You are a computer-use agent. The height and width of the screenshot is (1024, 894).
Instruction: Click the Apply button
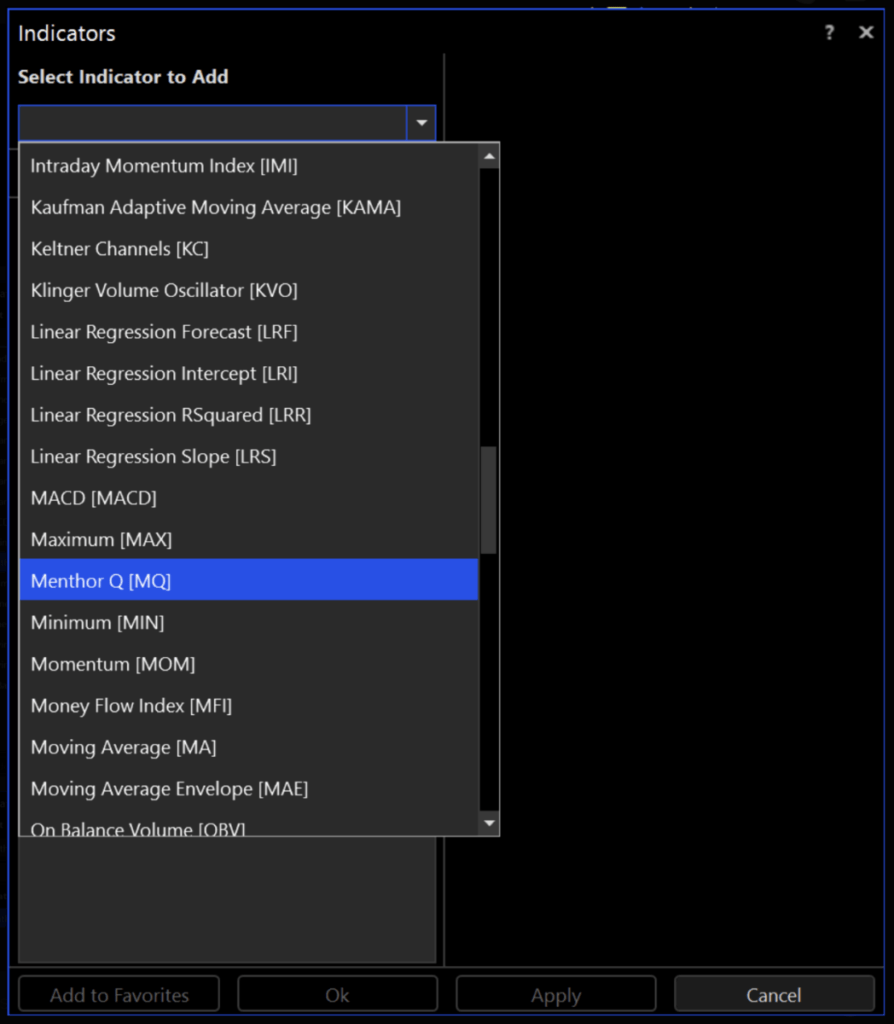pos(555,993)
